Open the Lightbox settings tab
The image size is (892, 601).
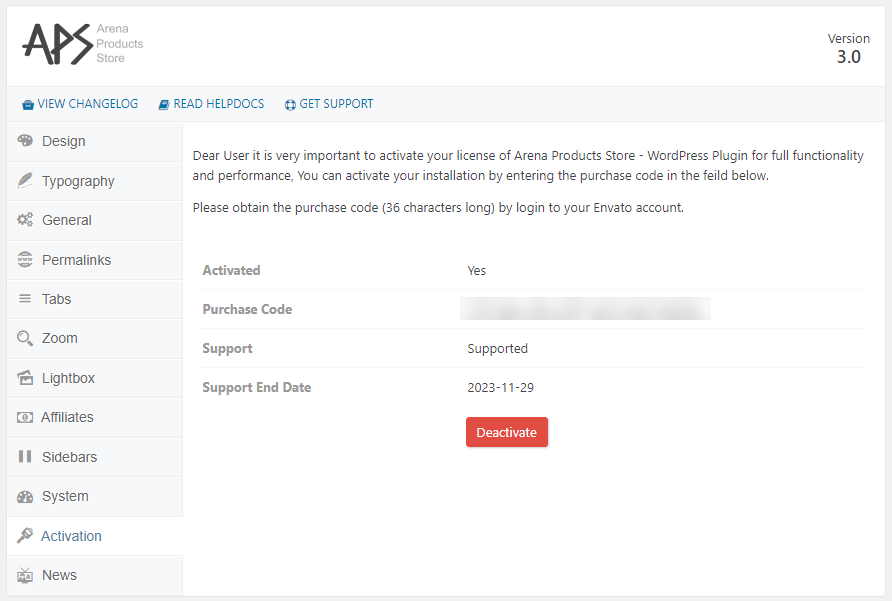tap(94, 378)
